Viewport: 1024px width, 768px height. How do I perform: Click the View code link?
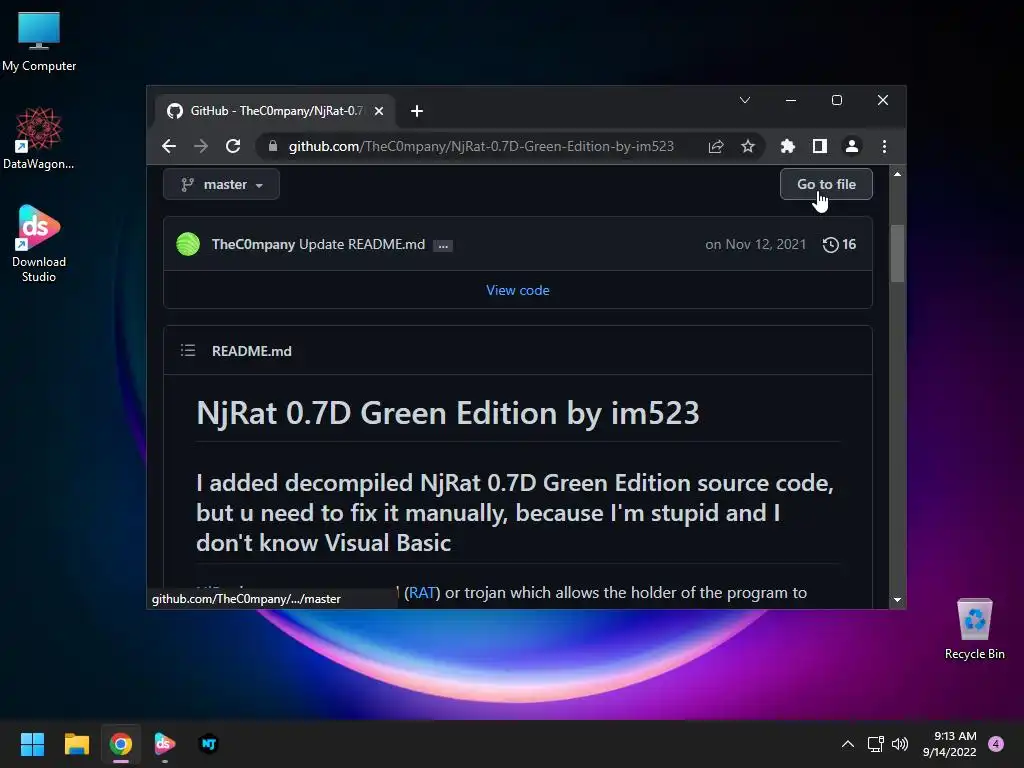tap(518, 290)
